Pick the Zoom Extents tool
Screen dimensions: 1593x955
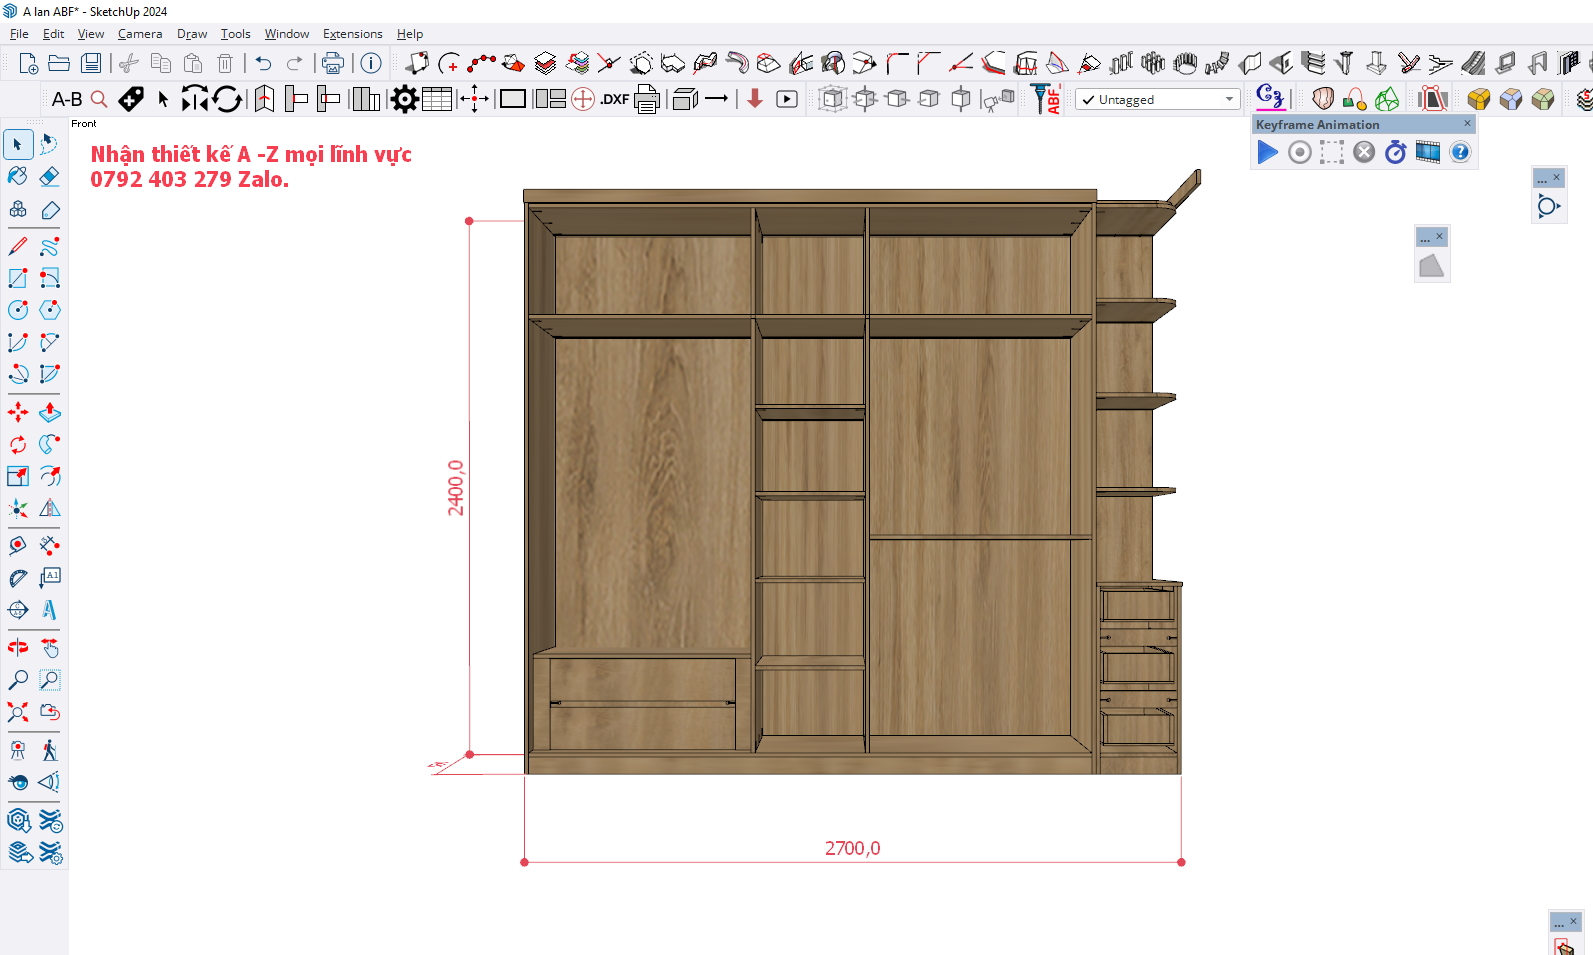[x=18, y=712]
